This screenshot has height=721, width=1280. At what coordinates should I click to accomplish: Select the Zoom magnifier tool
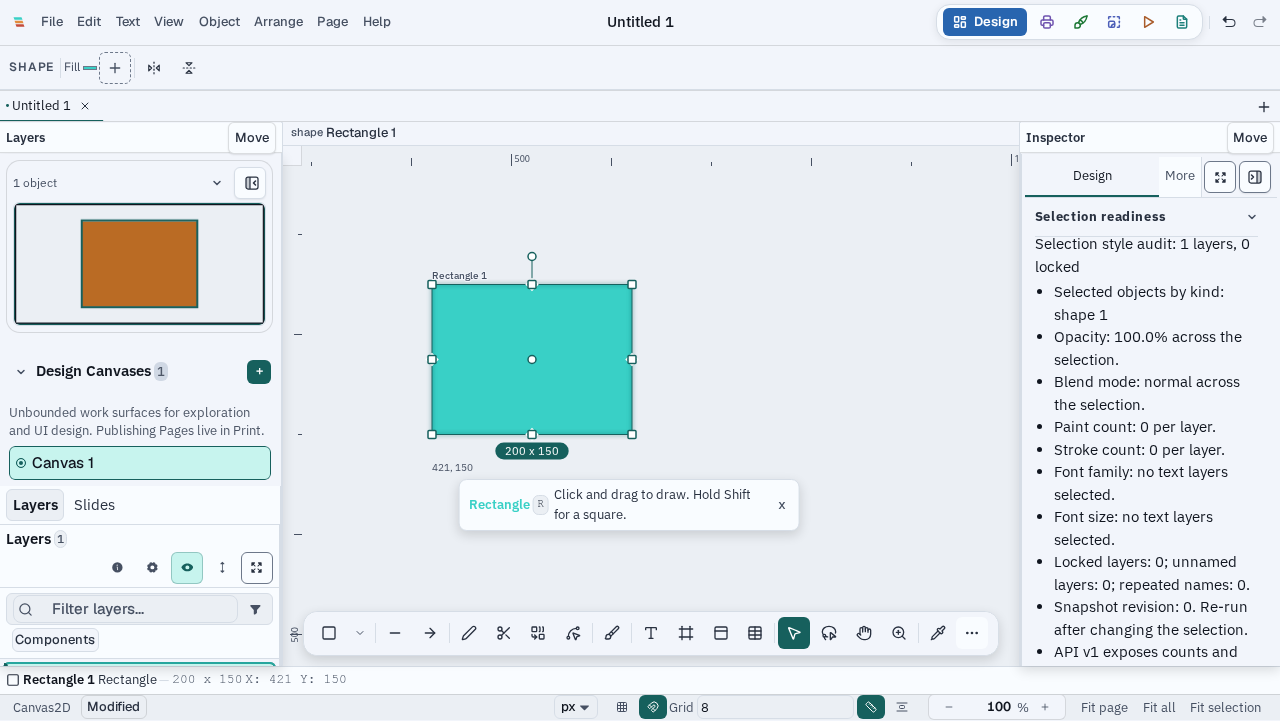(x=899, y=633)
